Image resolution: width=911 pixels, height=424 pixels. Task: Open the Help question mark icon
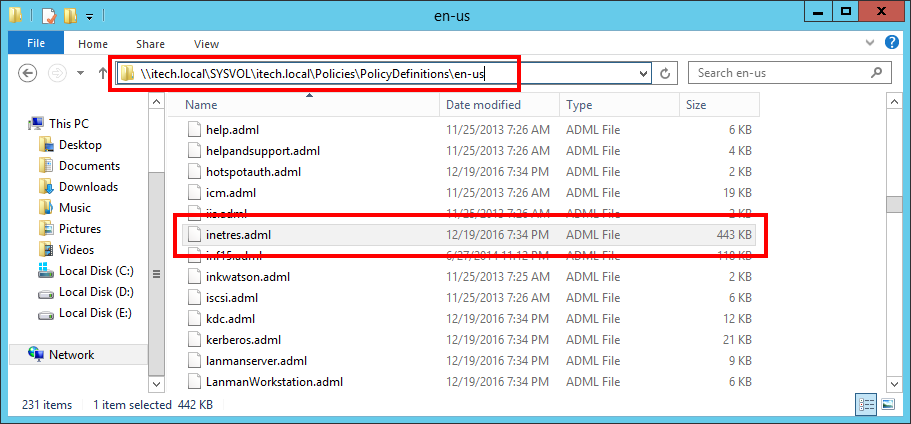coord(892,42)
